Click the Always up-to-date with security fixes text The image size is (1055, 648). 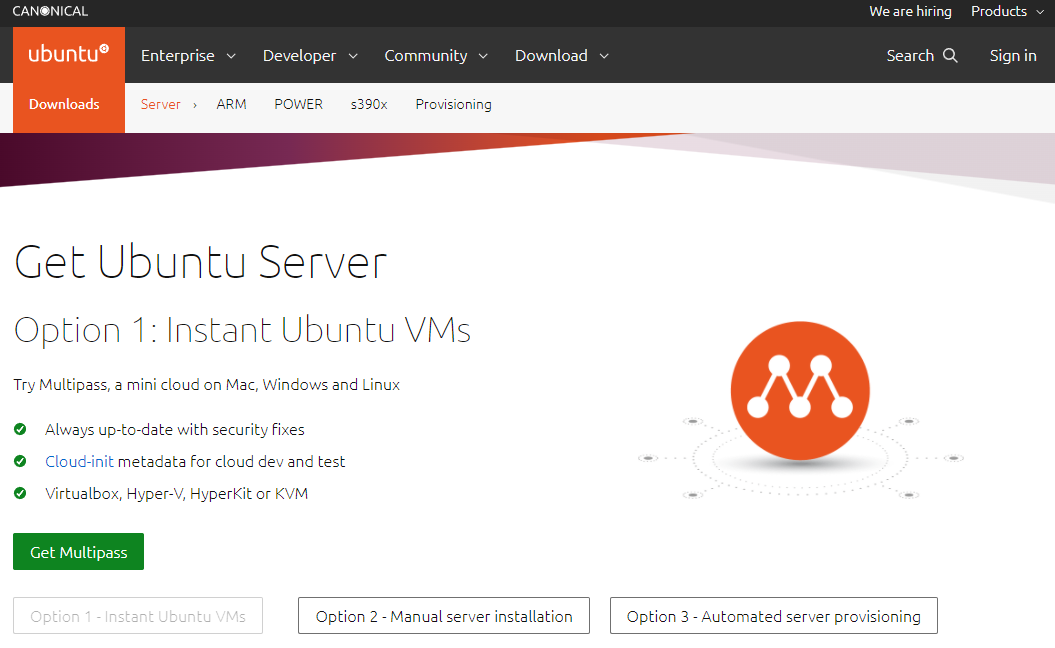point(175,429)
